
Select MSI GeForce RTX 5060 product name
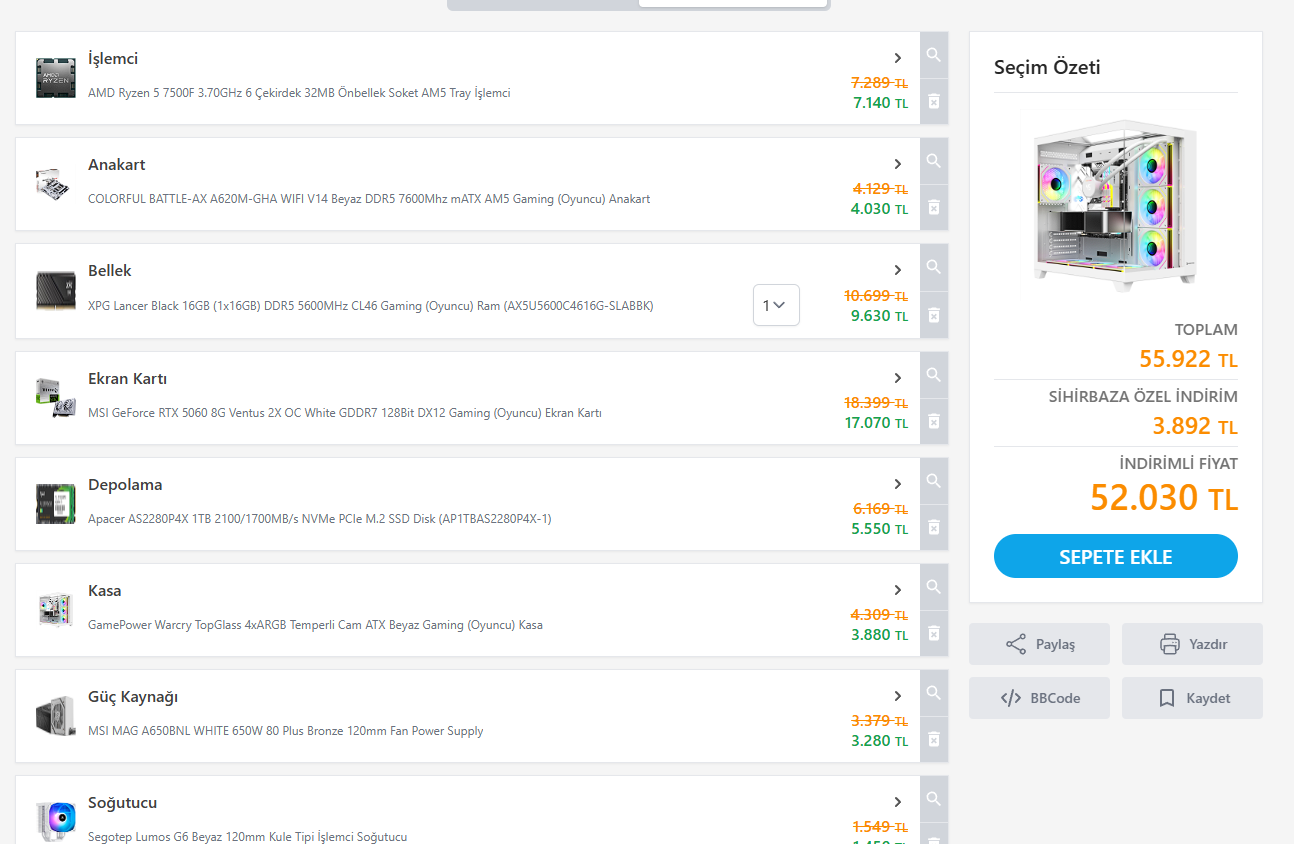pyautogui.click(x=345, y=413)
